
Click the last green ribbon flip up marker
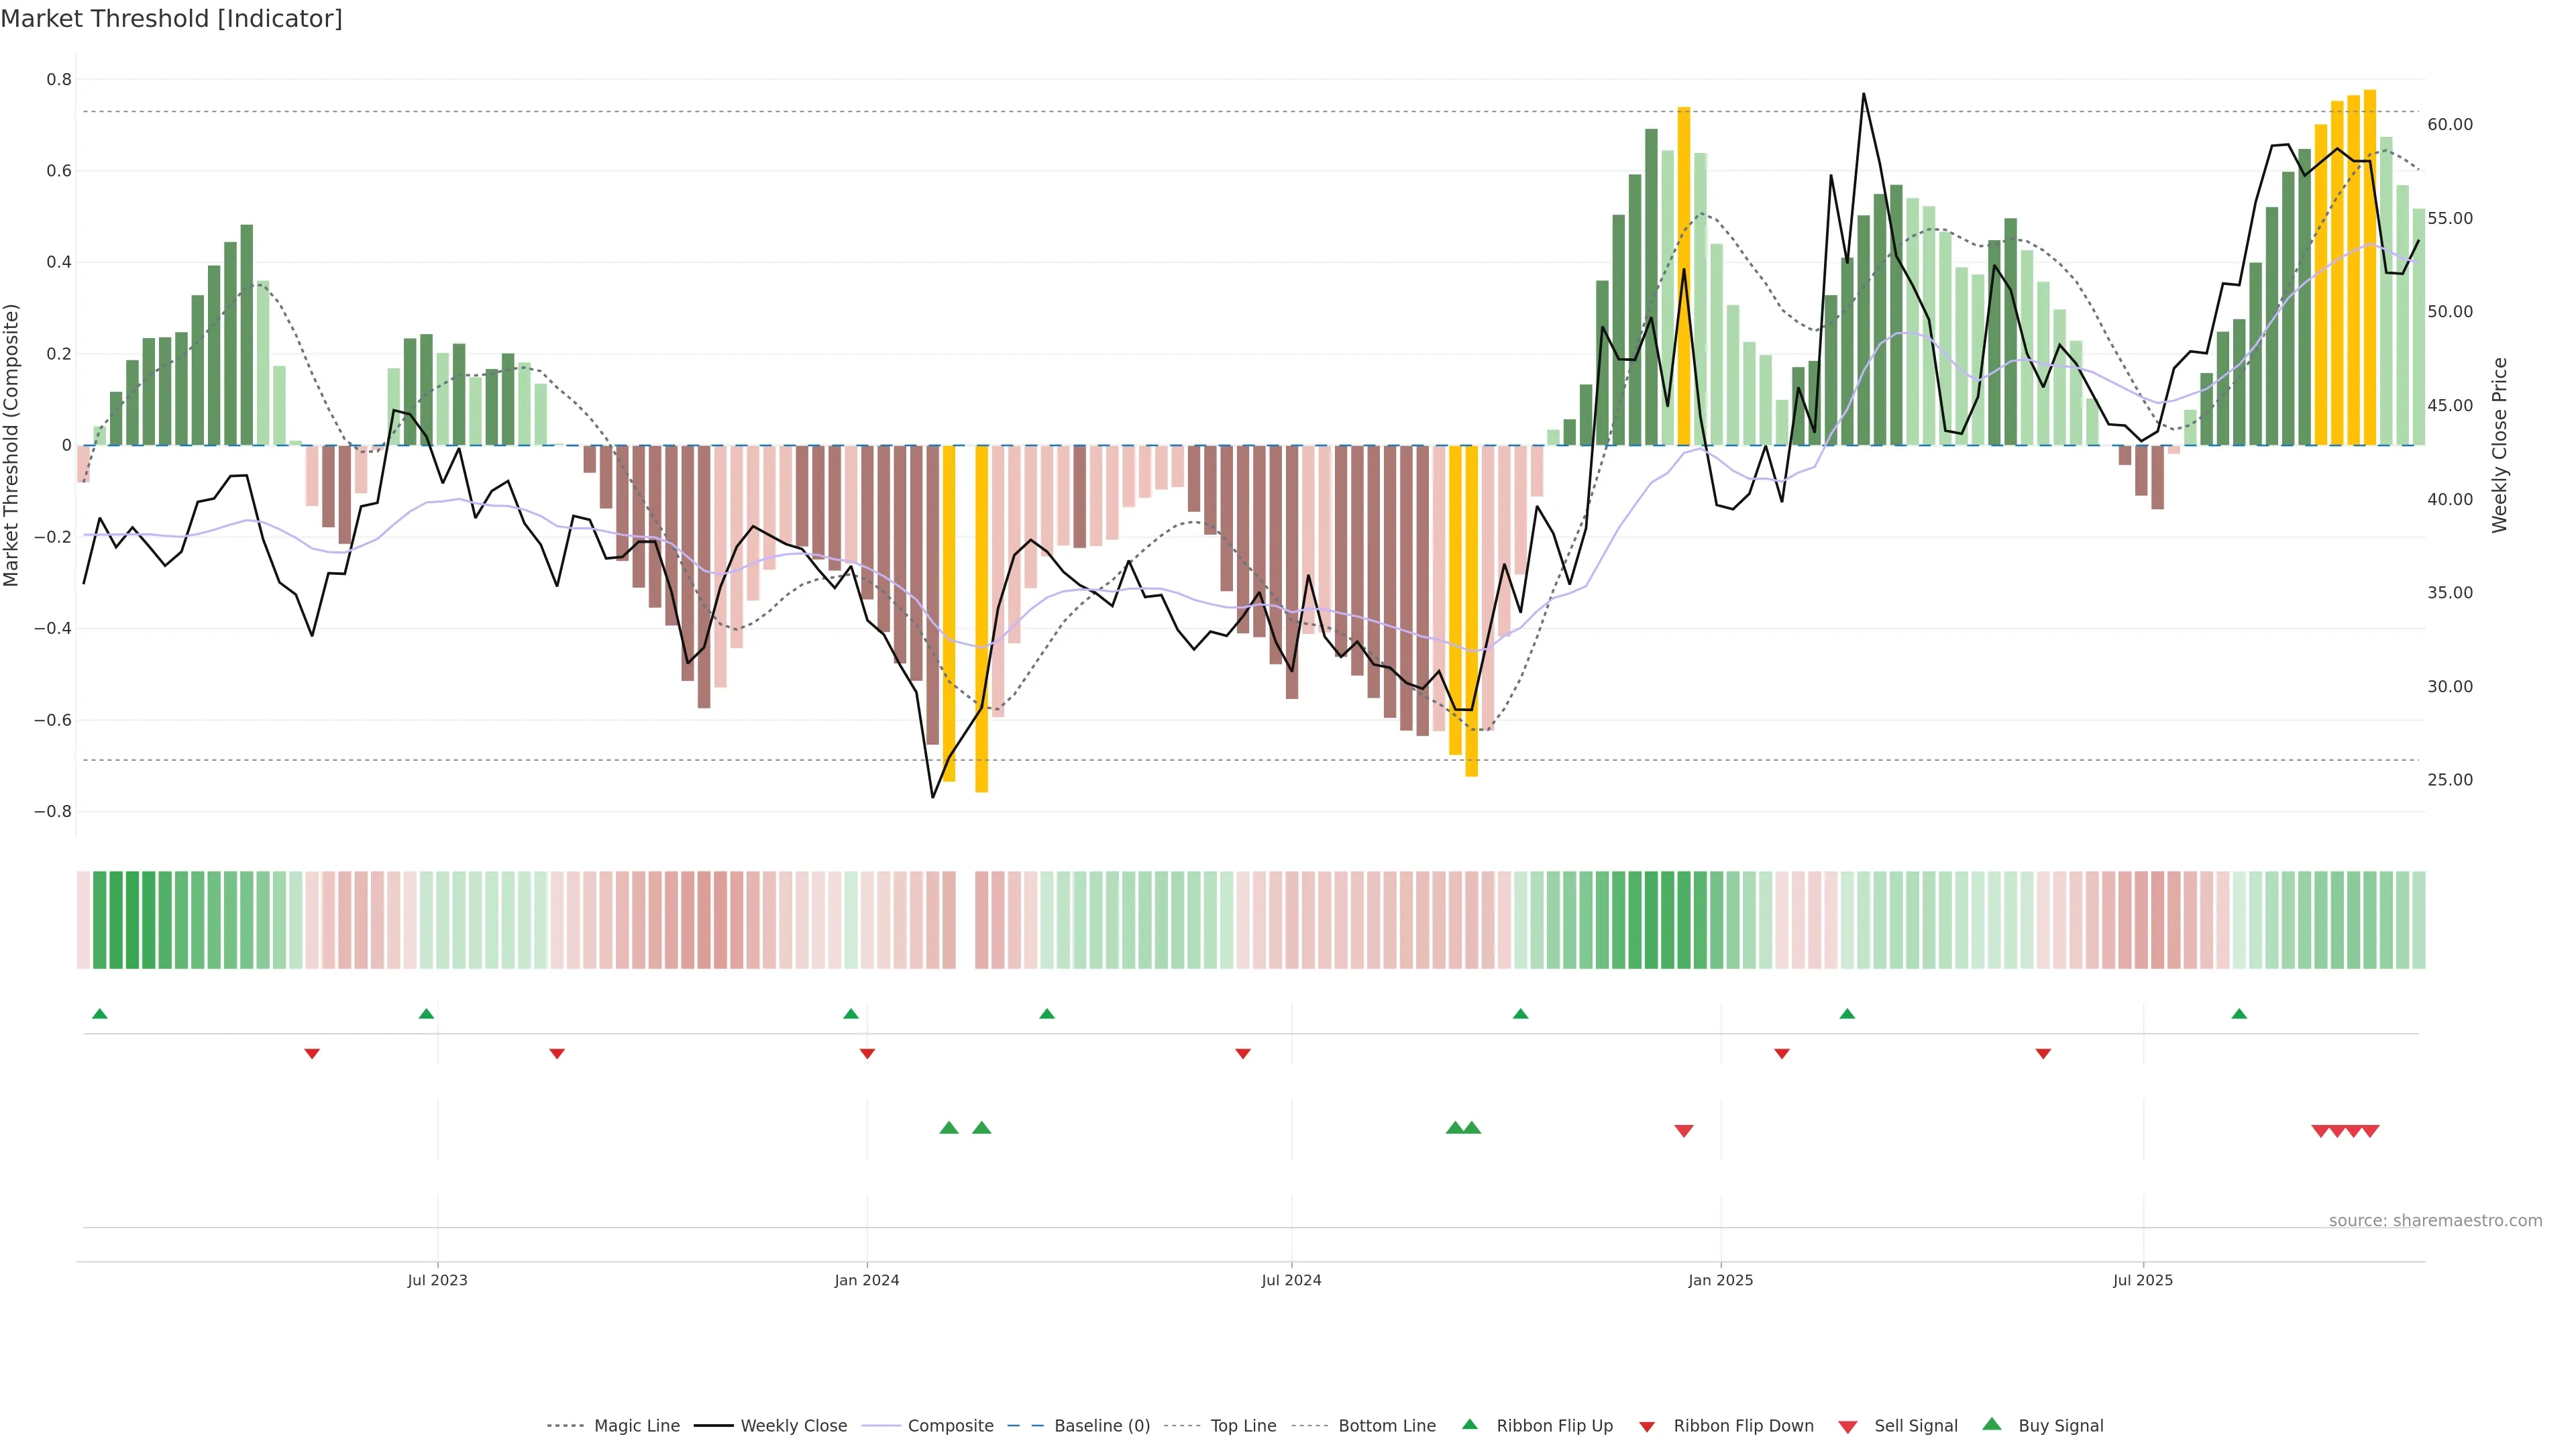click(2239, 1014)
